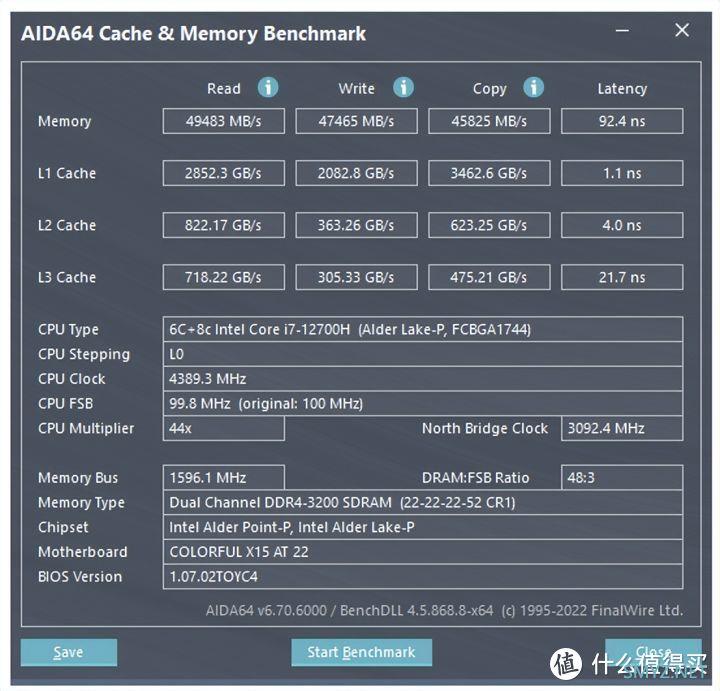Image resolution: width=720 pixels, height=691 pixels.
Task: Click DRAM:FSB Ratio value 48:3
Action: click(x=622, y=478)
